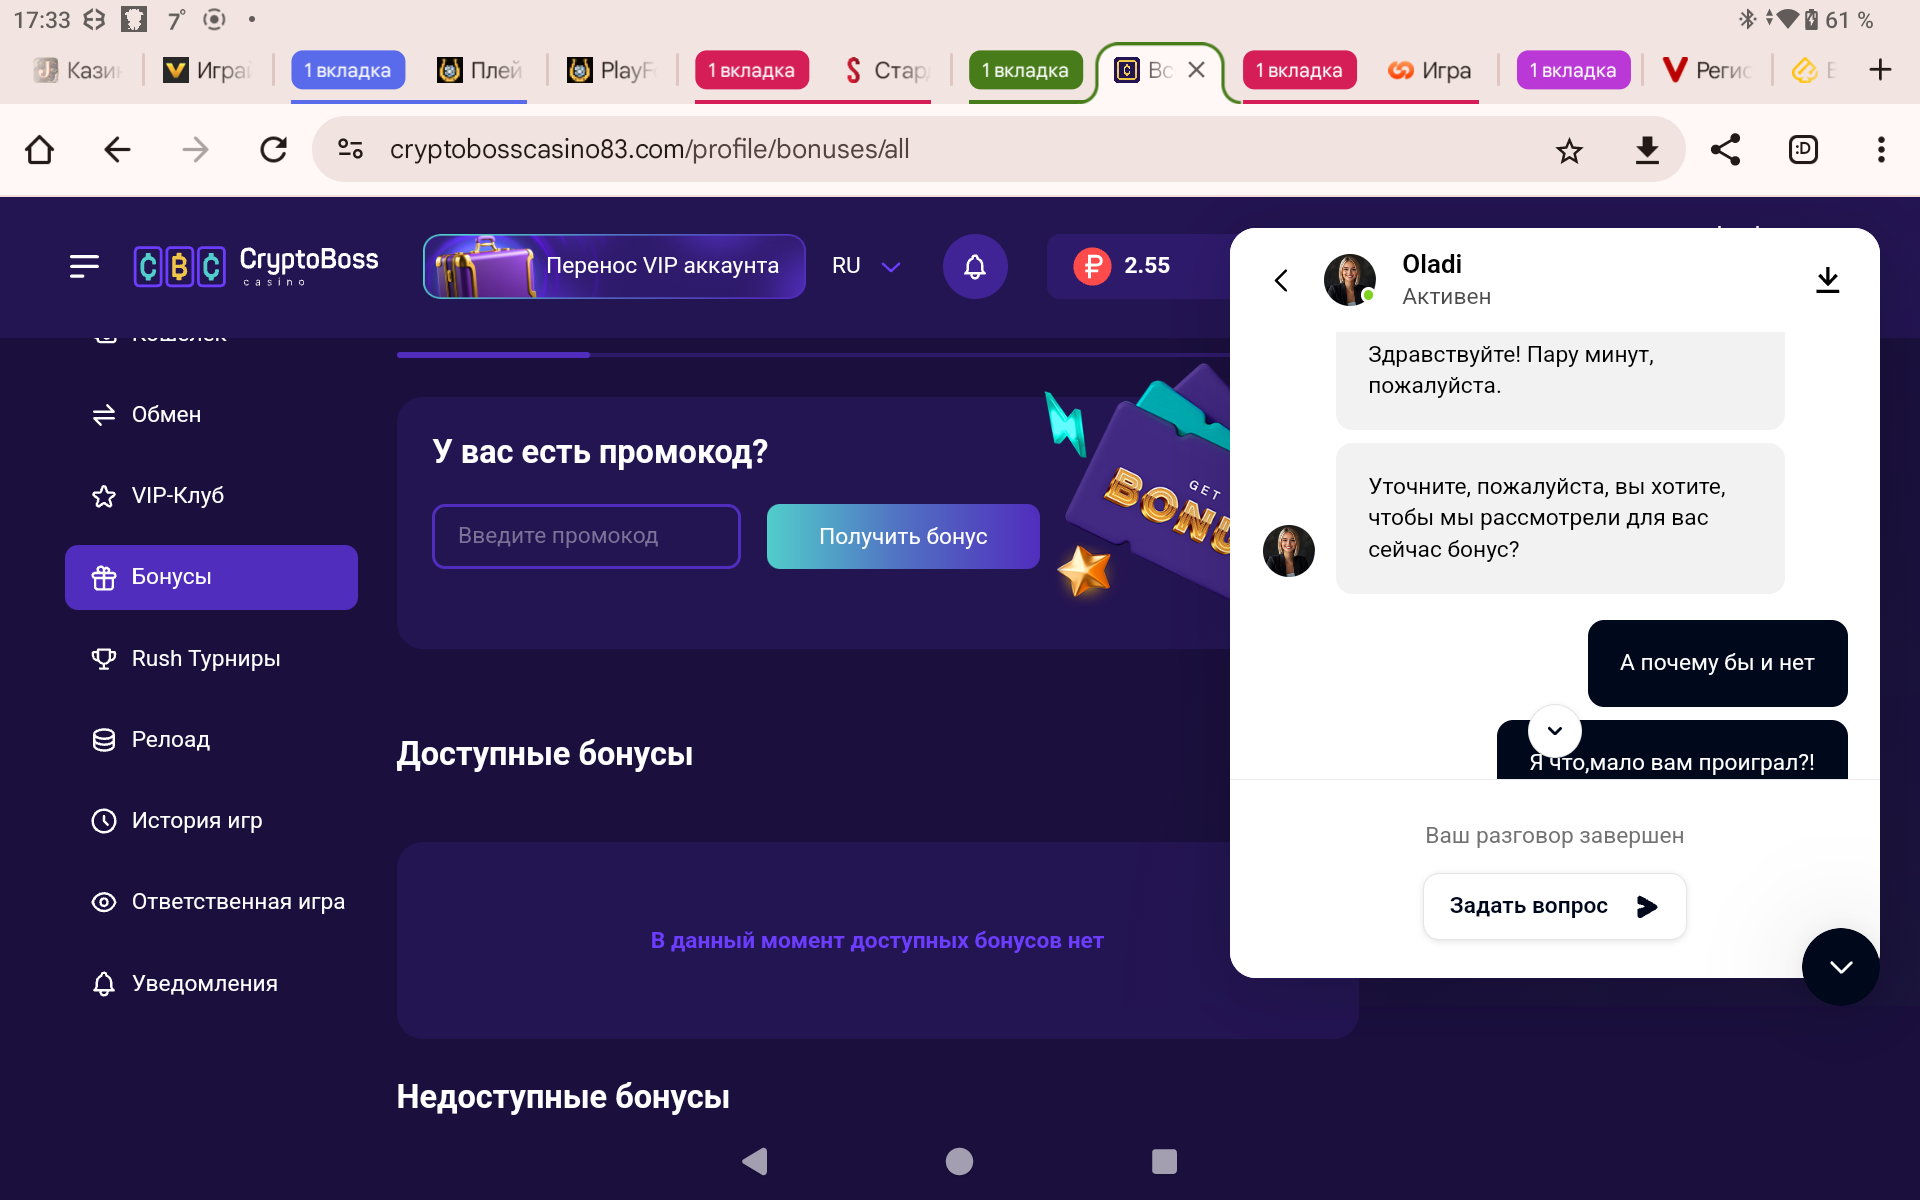Image resolution: width=1920 pixels, height=1200 pixels.
Task: Click the Получить бонус button
Action: pyautogui.click(x=903, y=537)
